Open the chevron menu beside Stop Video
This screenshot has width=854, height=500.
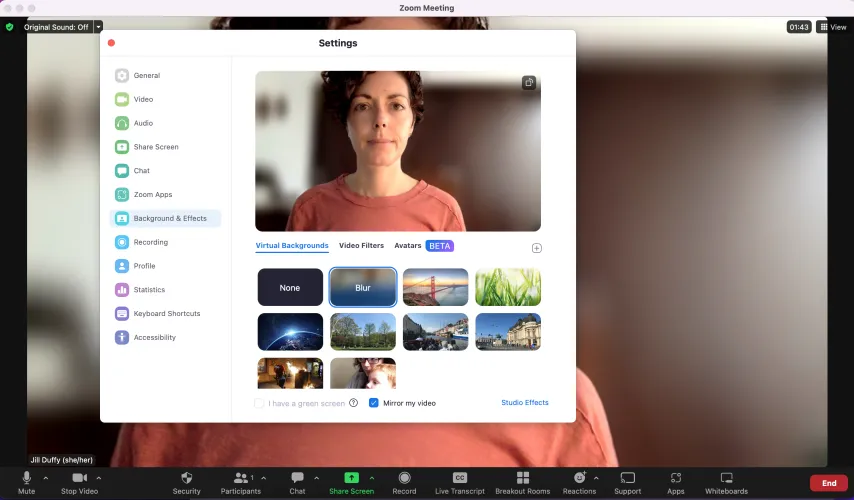click(x=99, y=478)
